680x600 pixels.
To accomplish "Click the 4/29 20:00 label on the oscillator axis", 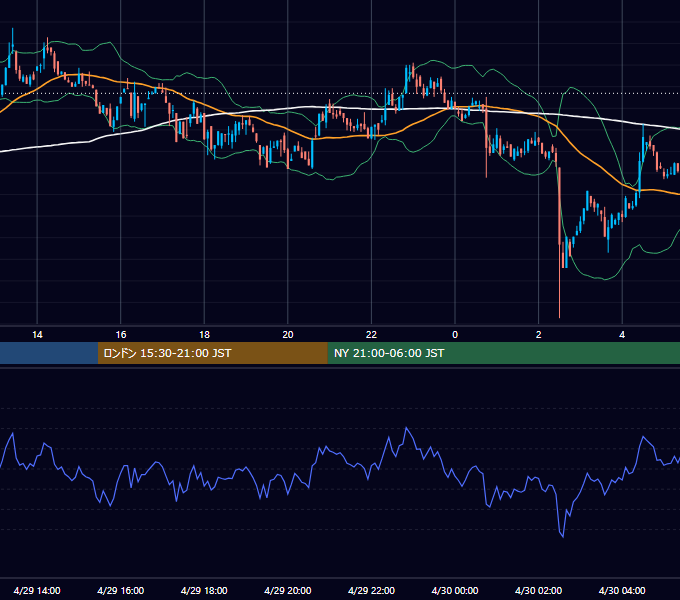I will 288,590.
